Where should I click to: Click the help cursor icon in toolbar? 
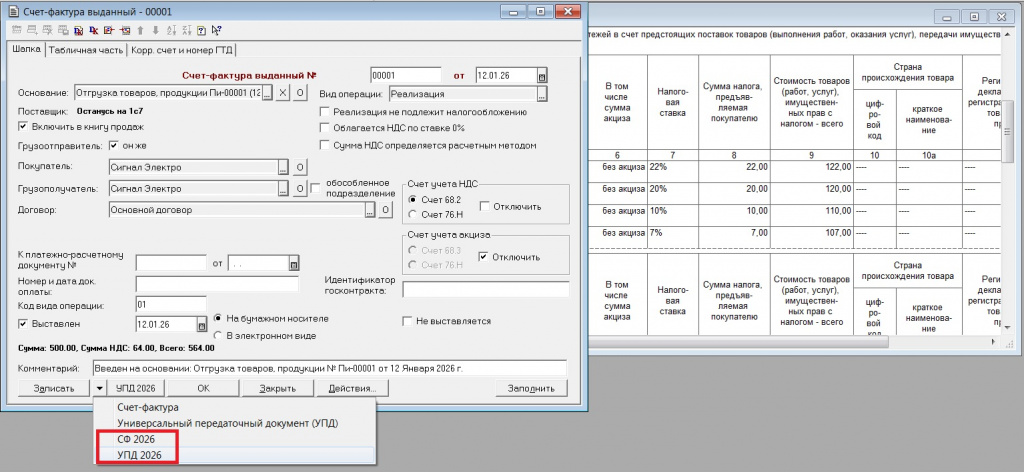click(217, 31)
